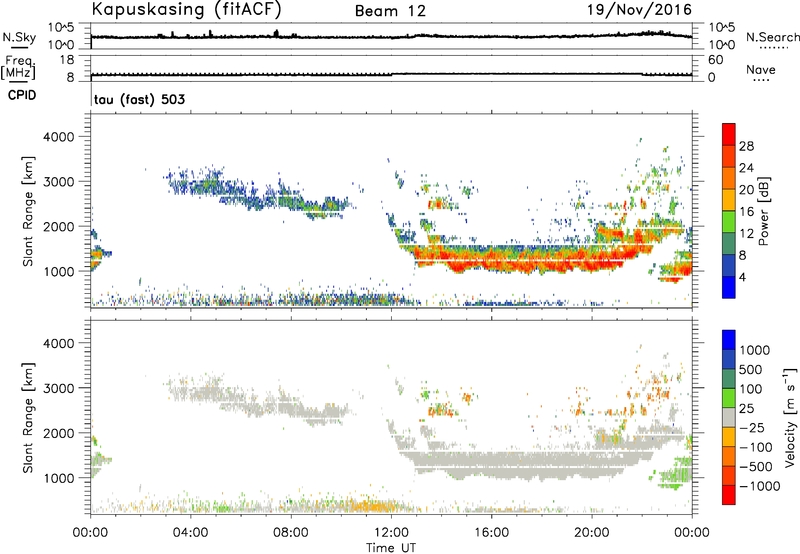Select the '500' tick on the Velocity scale
The height and width of the screenshot is (554, 800).
[x=750, y=370]
